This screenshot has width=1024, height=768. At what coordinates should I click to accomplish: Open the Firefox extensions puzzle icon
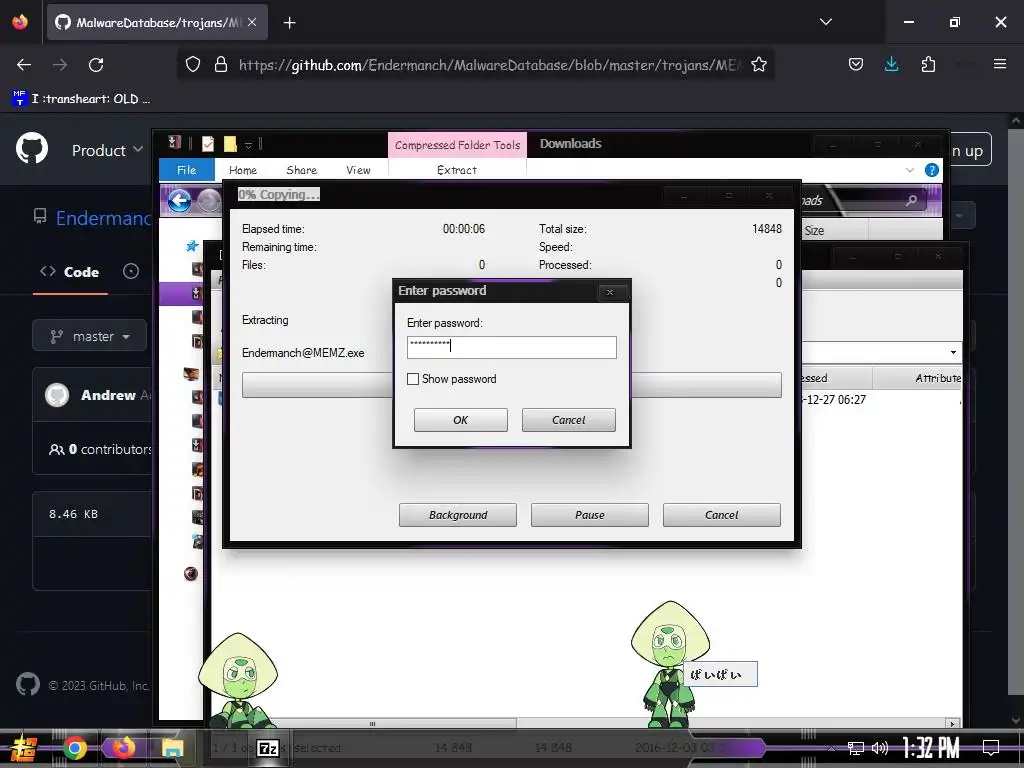pos(928,64)
